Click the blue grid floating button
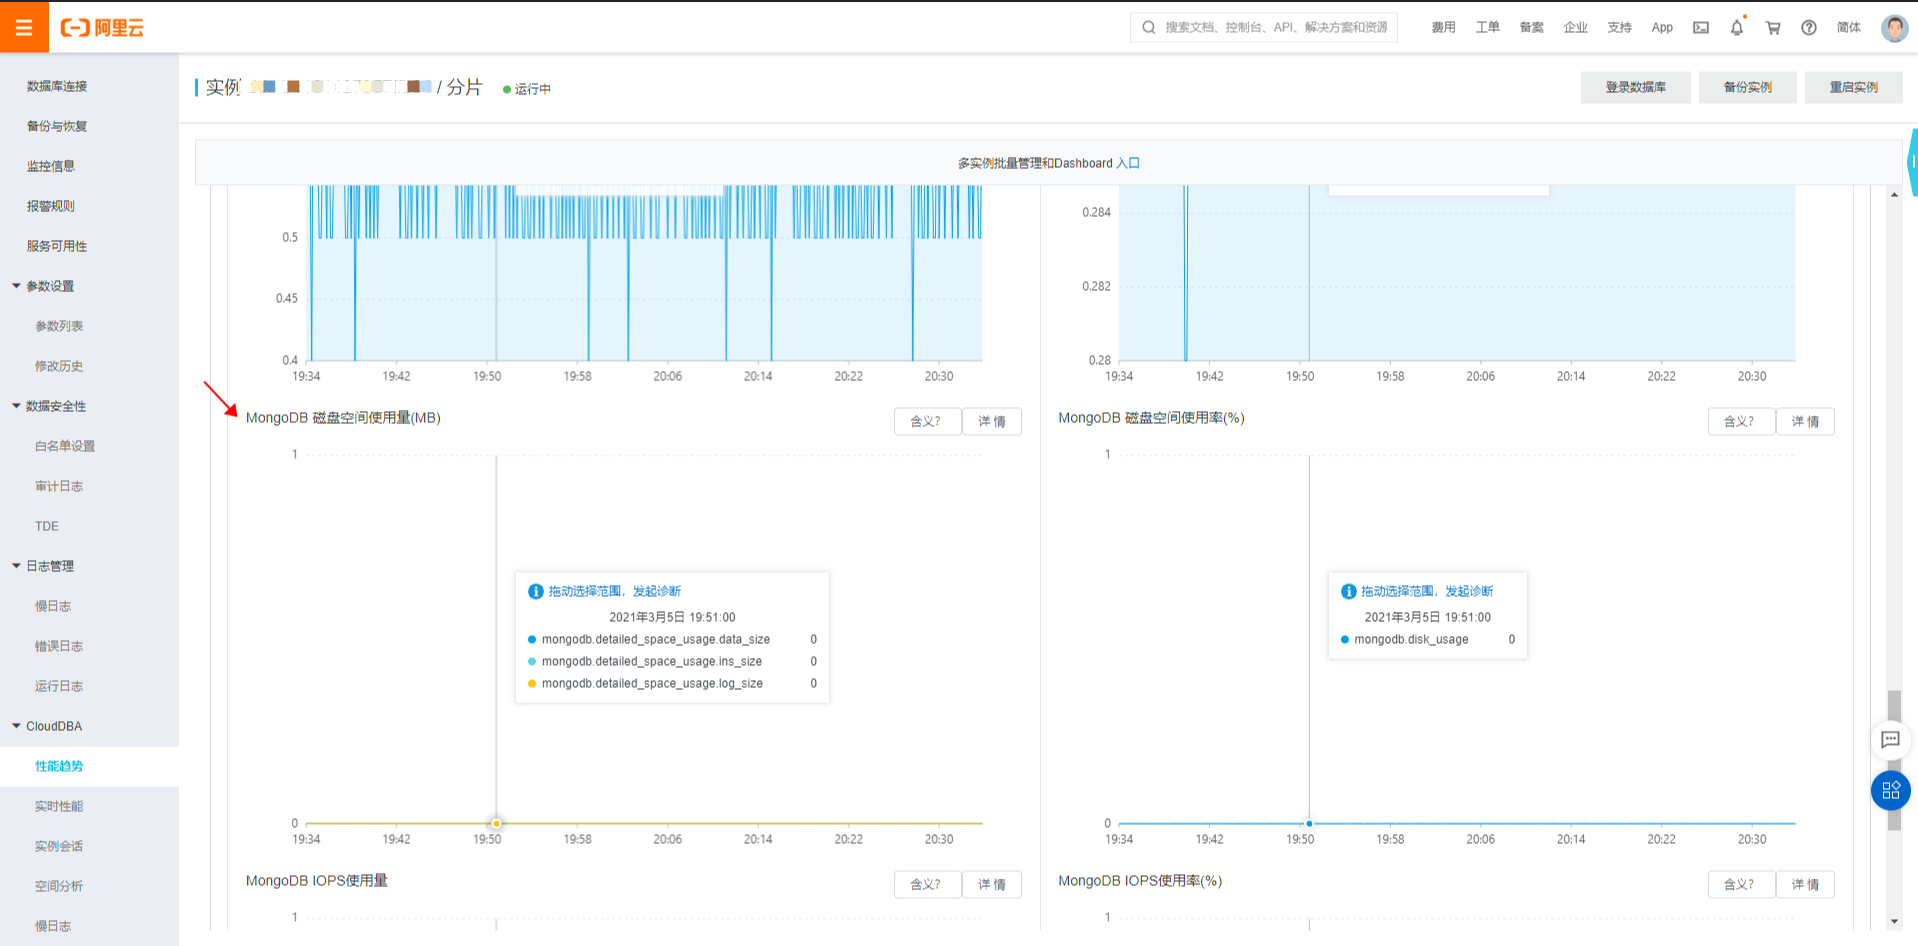Image resolution: width=1918 pixels, height=946 pixels. 1890,791
